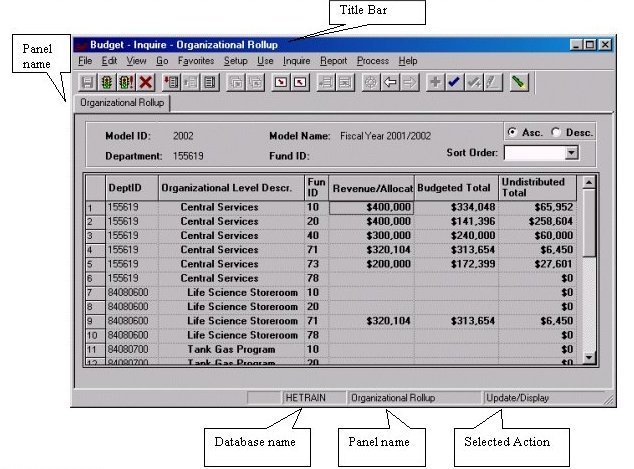
Task: Select the Desc. sort radio button
Action: click(x=557, y=132)
